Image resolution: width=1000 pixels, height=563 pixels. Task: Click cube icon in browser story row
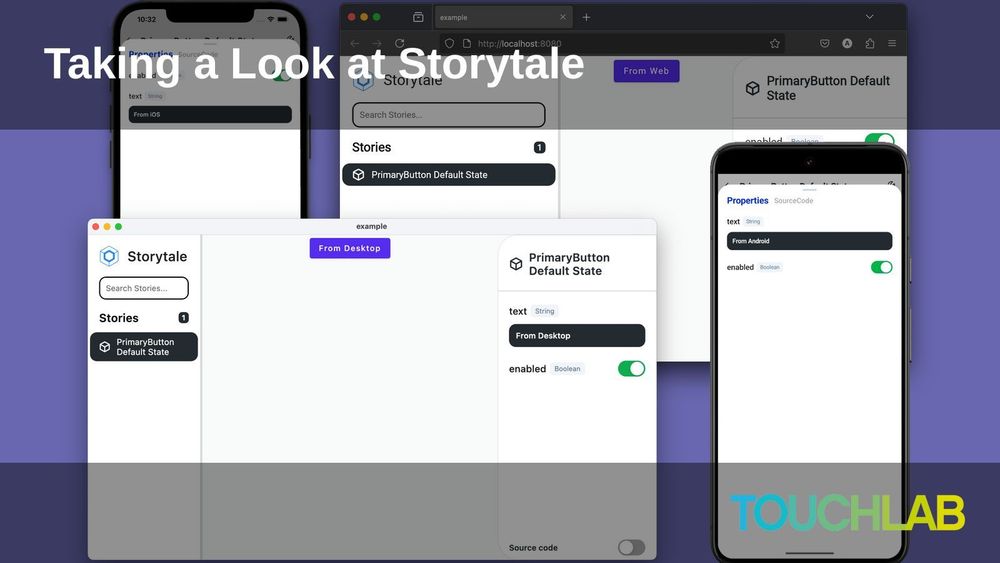tap(358, 175)
